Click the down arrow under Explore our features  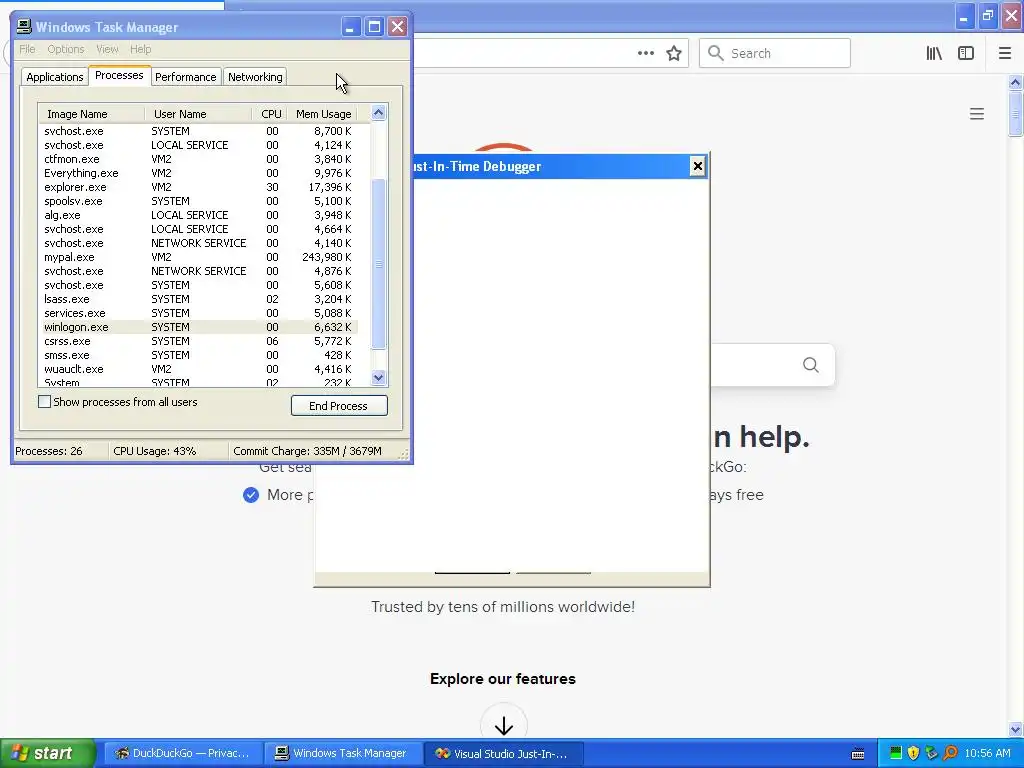point(504,726)
